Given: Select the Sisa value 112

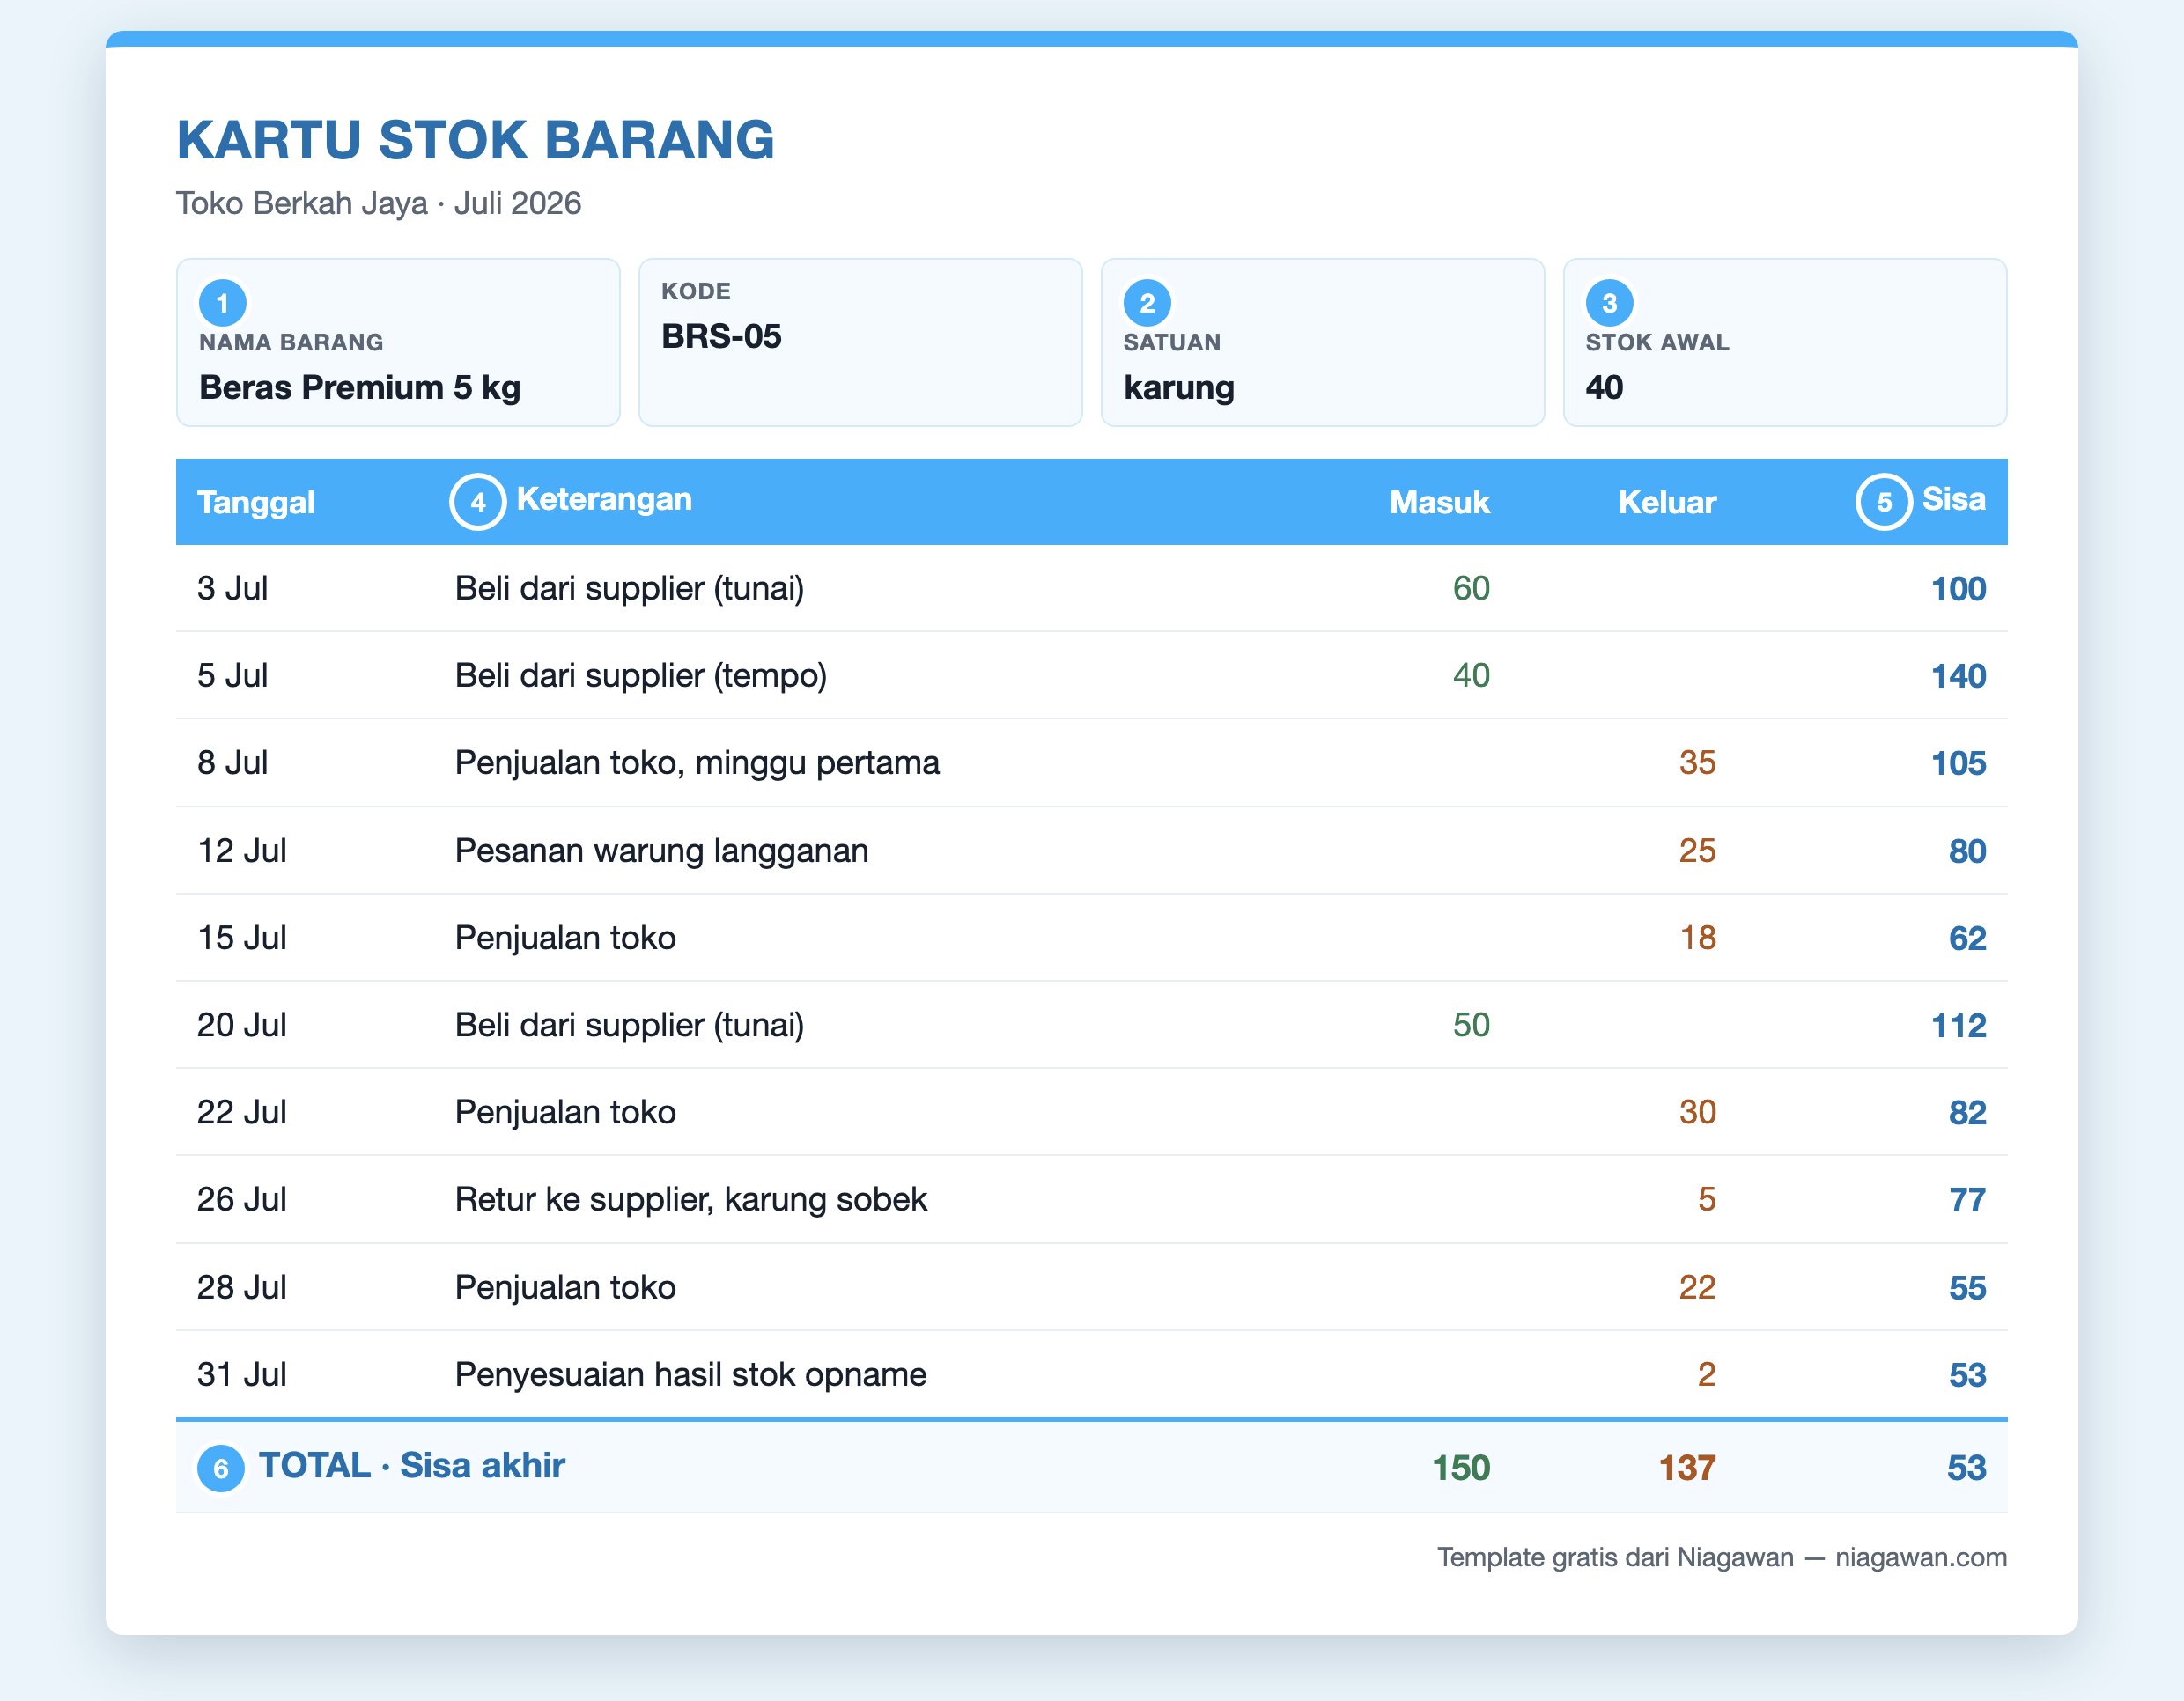Looking at the screenshot, I should coord(1958,1025).
